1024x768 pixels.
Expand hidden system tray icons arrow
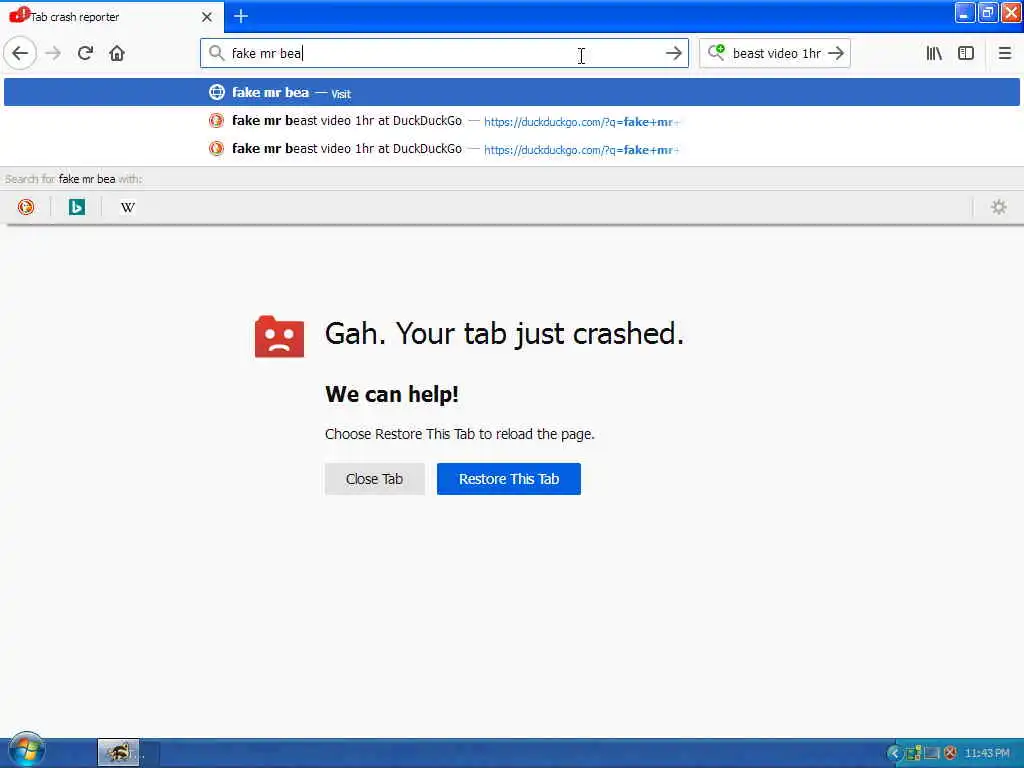pyautogui.click(x=894, y=754)
